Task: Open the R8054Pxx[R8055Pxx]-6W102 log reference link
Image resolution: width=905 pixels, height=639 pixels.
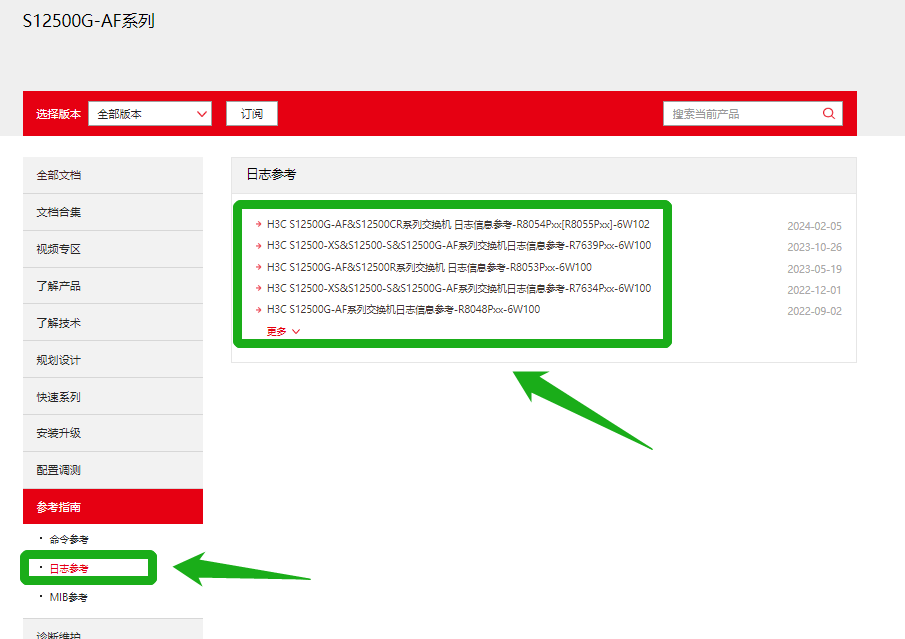Action: pyautogui.click(x=458, y=224)
